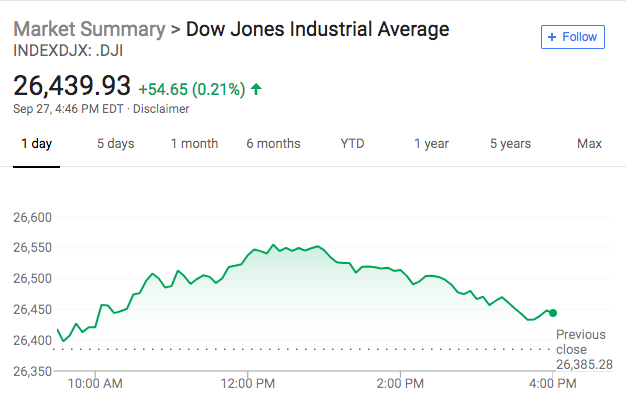Select the Max range tab
This screenshot has height=401, width=626.
589,144
